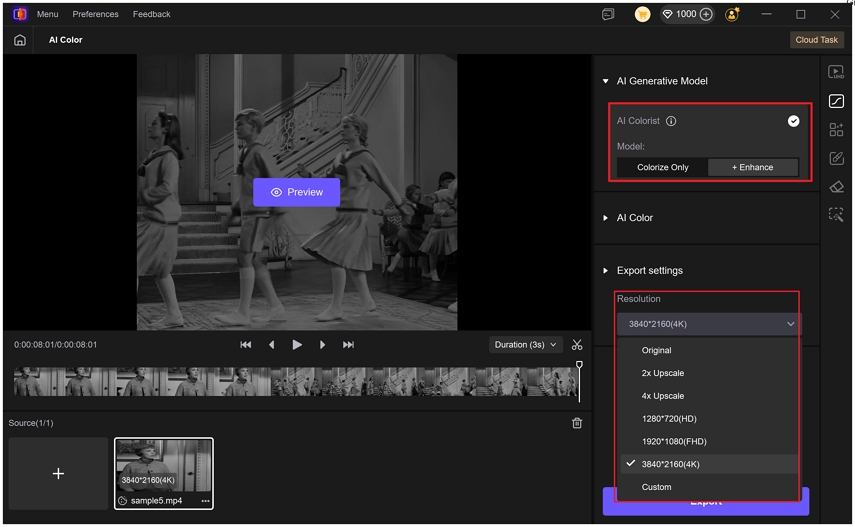The image size is (855, 527).
Task: Select the eraser tool in right sidebar
Action: tap(836, 186)
